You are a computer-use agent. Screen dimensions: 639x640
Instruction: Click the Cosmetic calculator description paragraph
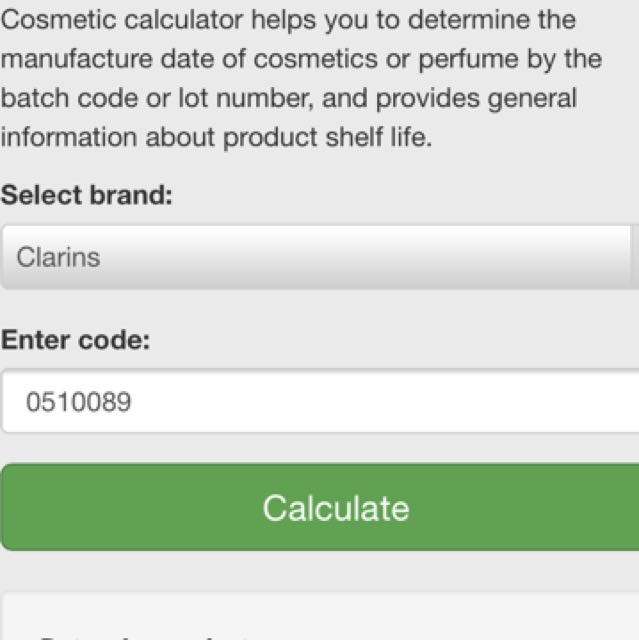tap(301, 78)
